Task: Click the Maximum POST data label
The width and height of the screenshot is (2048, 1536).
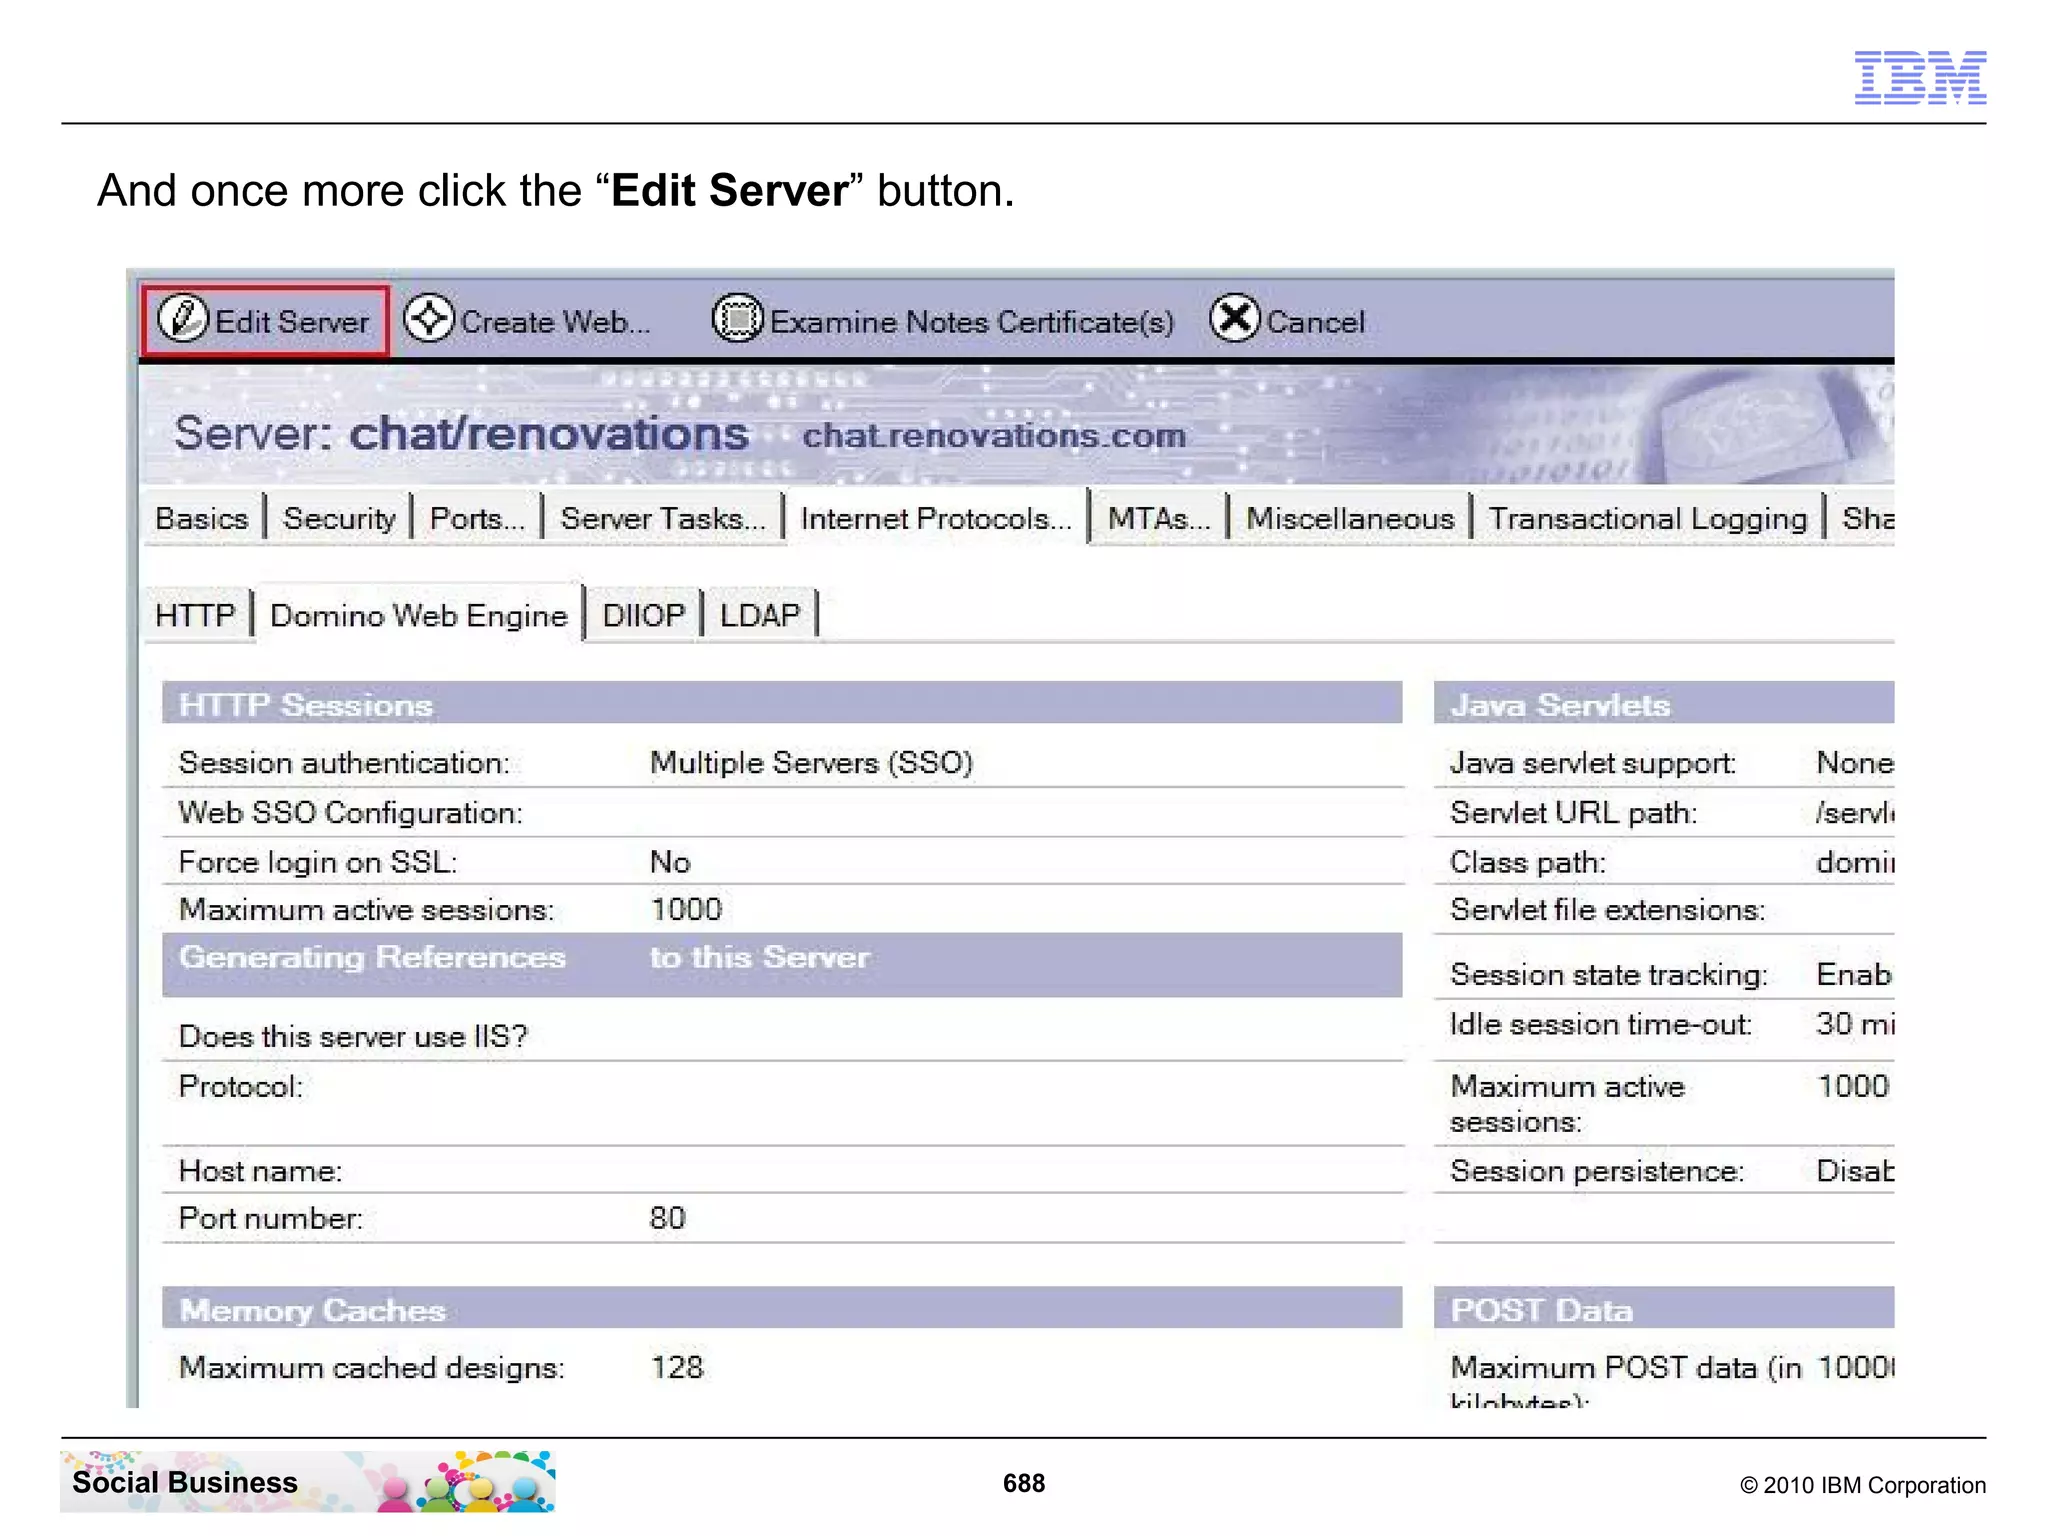Action: click(x=1626, y=1380)
